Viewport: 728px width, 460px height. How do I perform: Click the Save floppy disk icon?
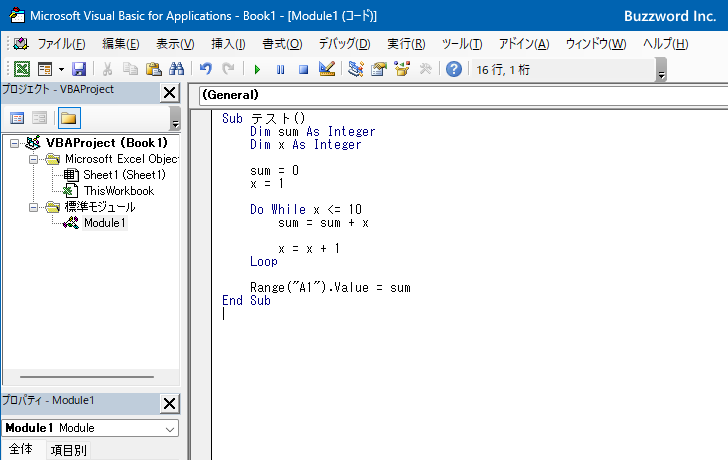coord(79,69)
